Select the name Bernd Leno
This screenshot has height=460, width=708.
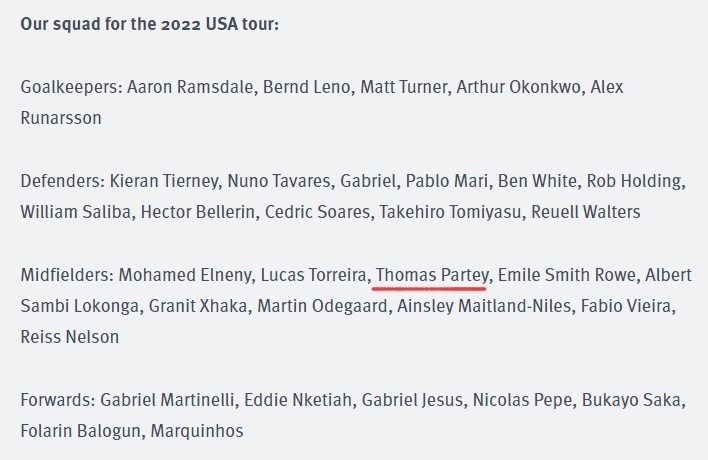[x=307, y=87]
